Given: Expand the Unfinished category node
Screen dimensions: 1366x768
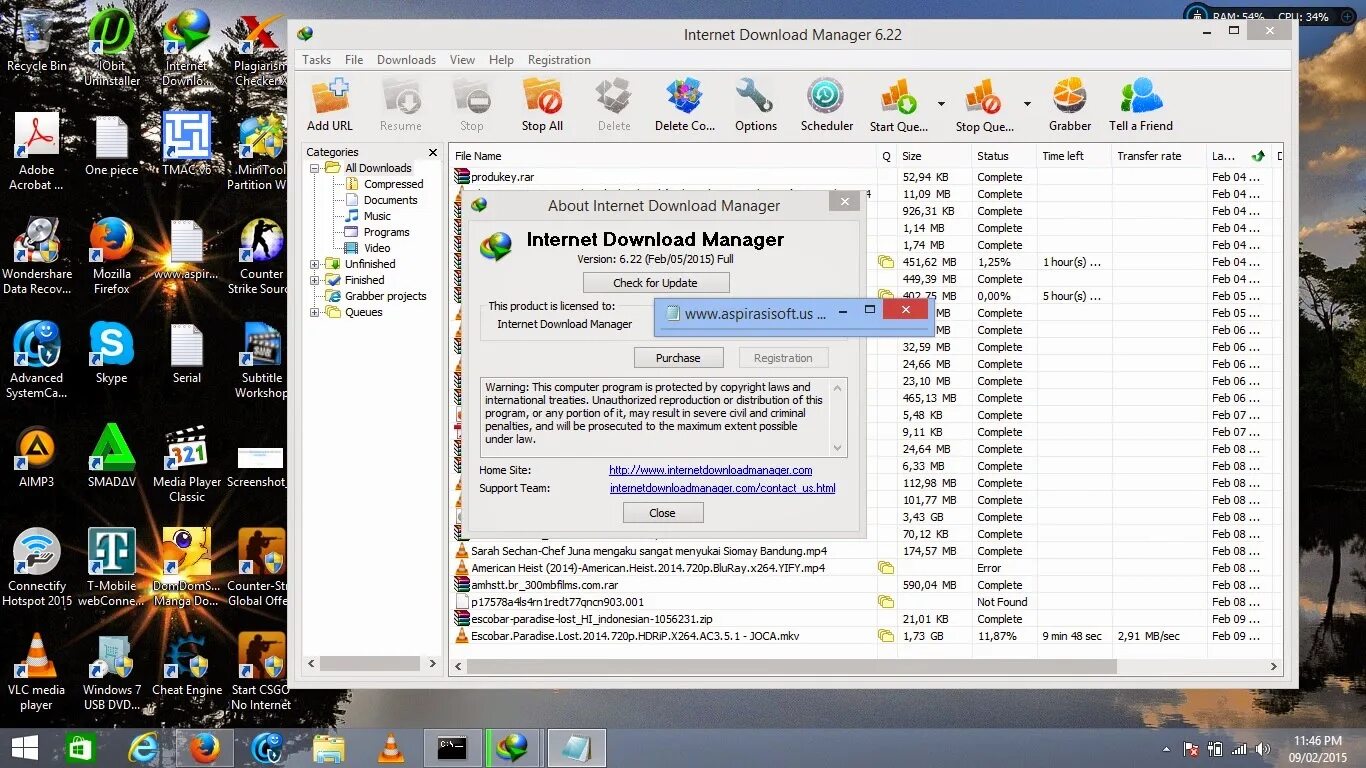Looking at the screenshot, I should pyautogui.click(x=314, y=264).
